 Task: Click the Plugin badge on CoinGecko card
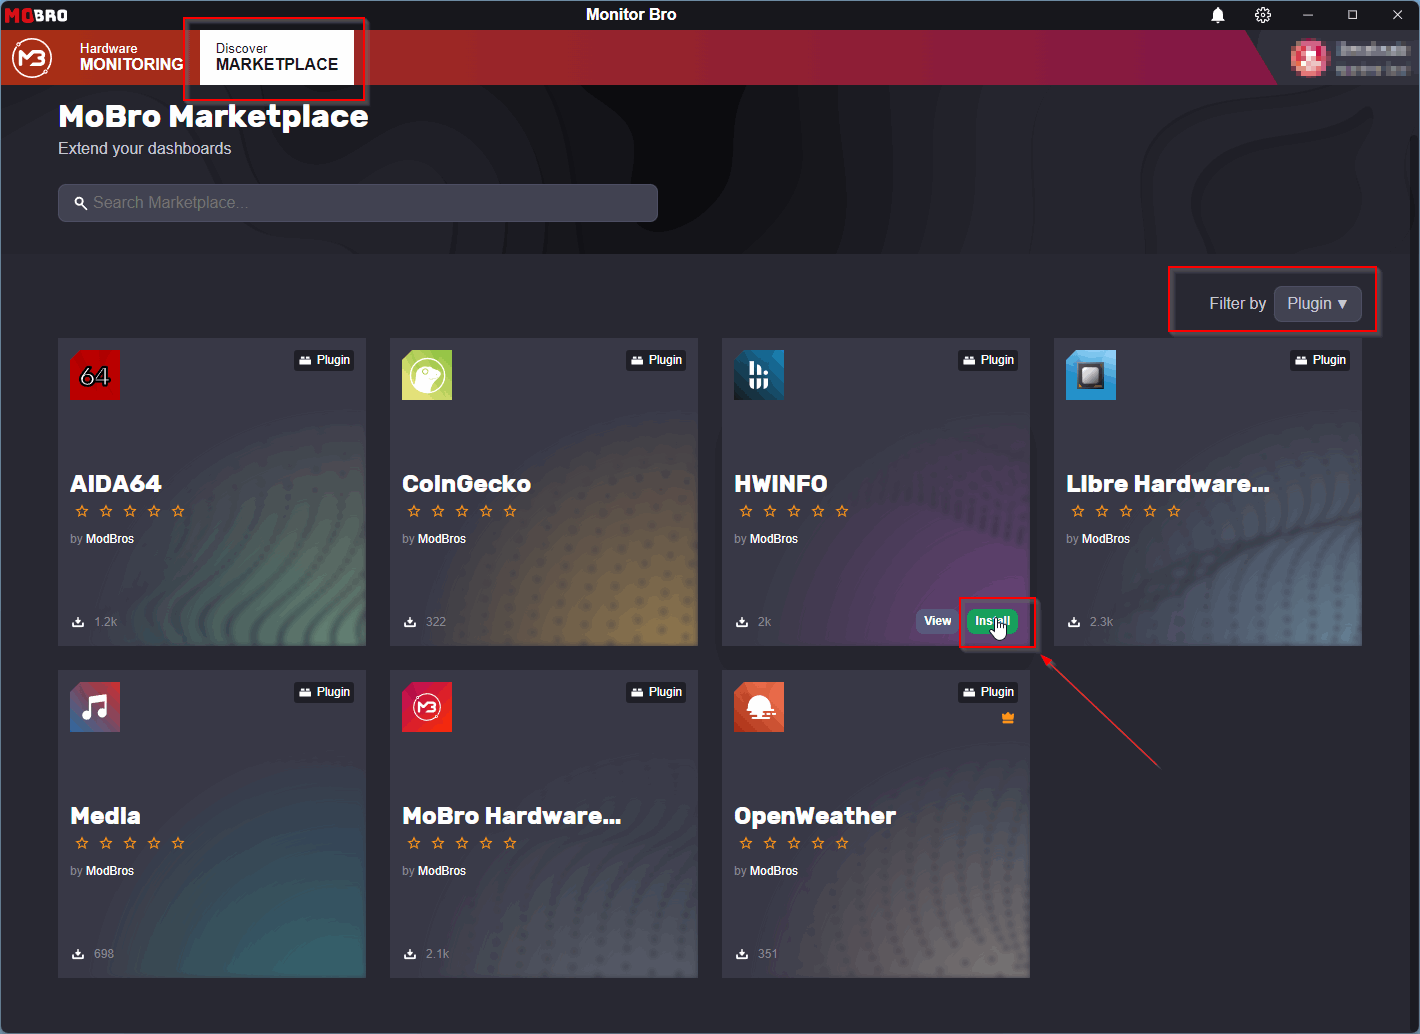point(656,360)
